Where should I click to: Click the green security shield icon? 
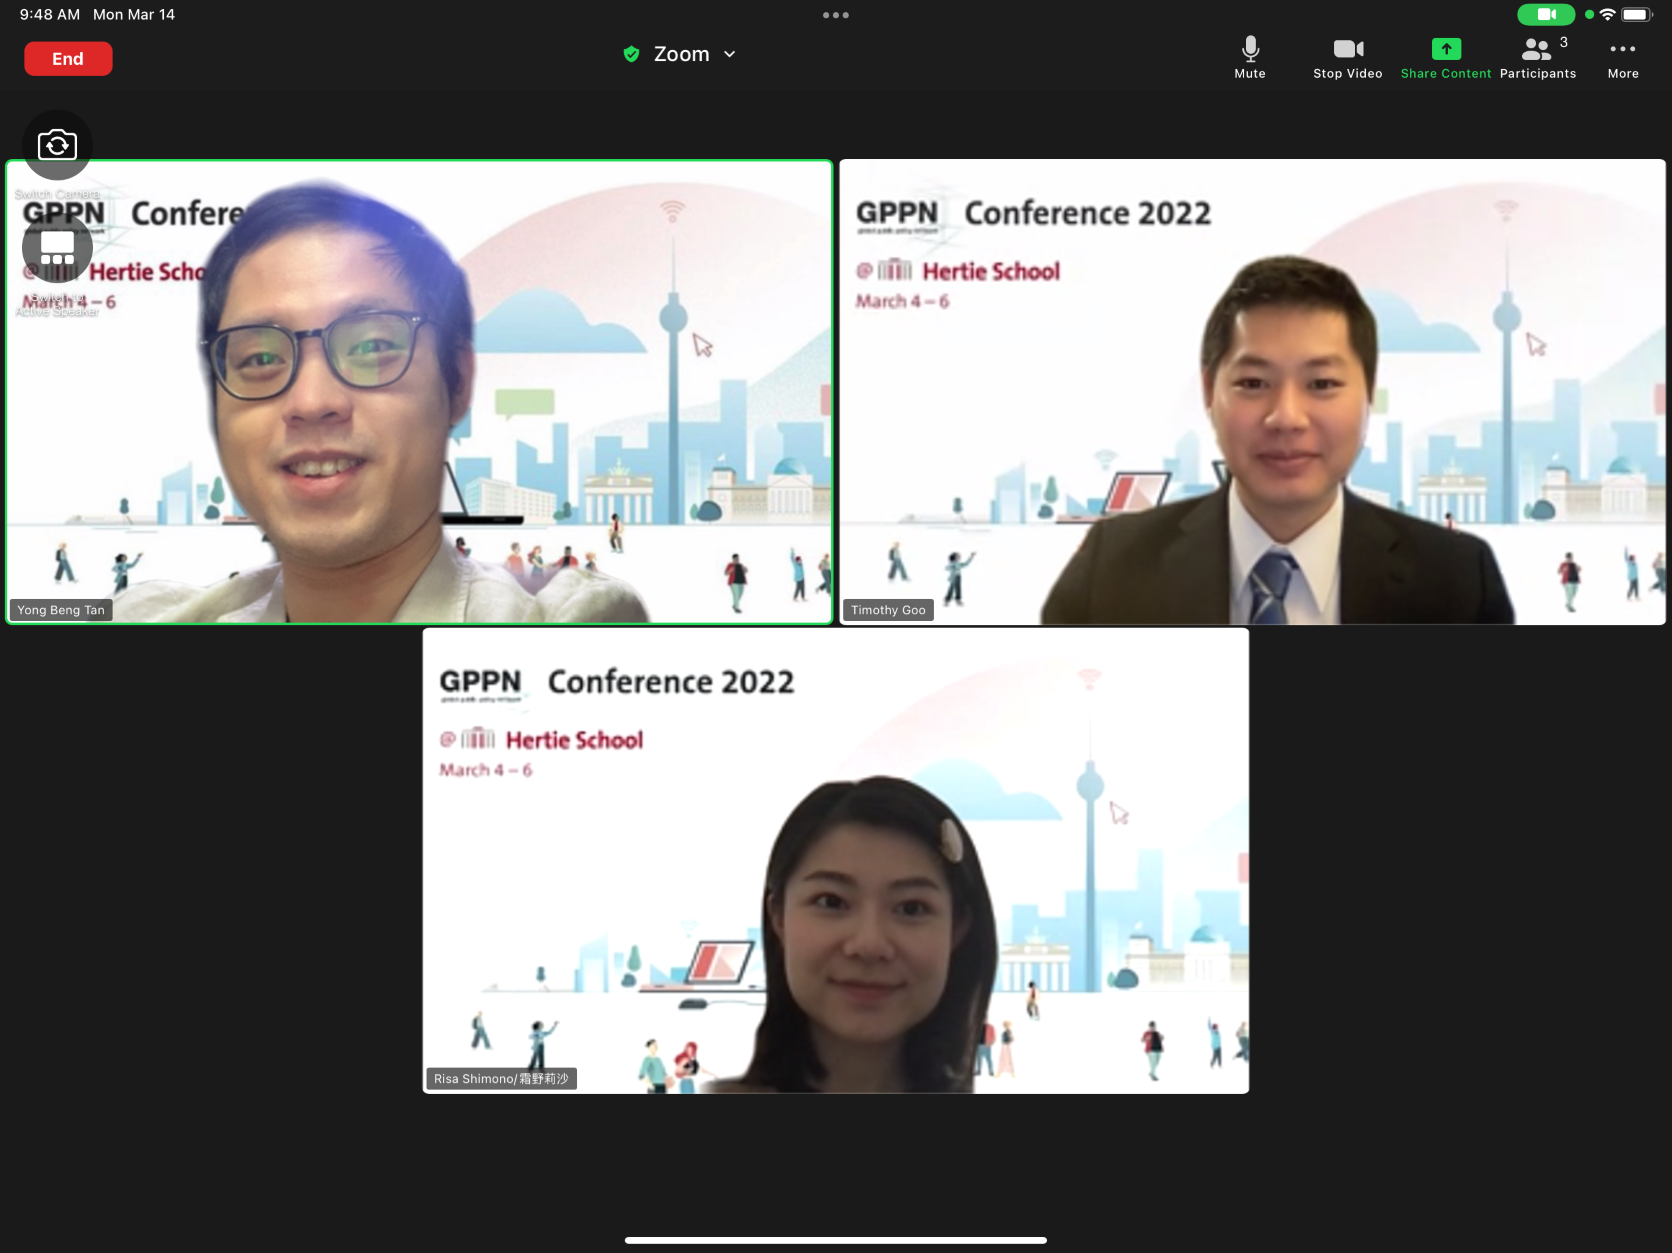(x=631, y=54)
